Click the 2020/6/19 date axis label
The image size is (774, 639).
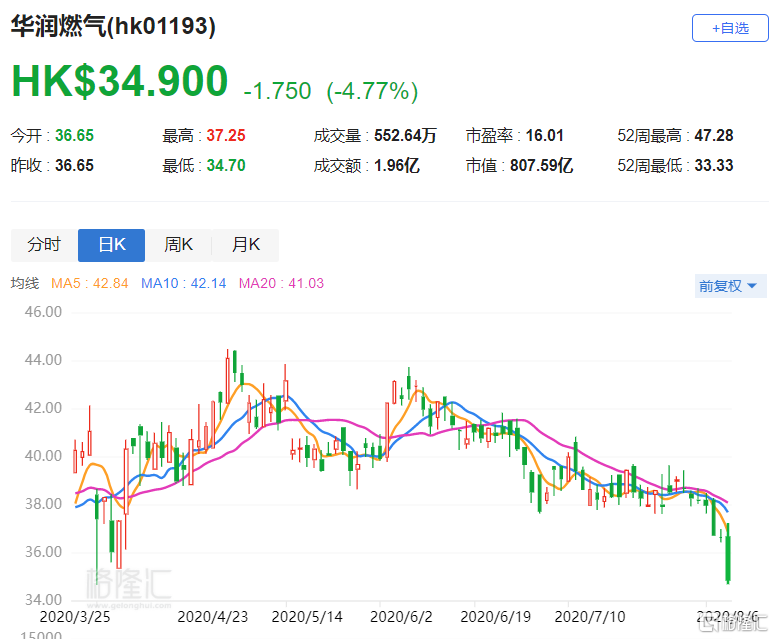pyautogui.click(x=496, y=617)
